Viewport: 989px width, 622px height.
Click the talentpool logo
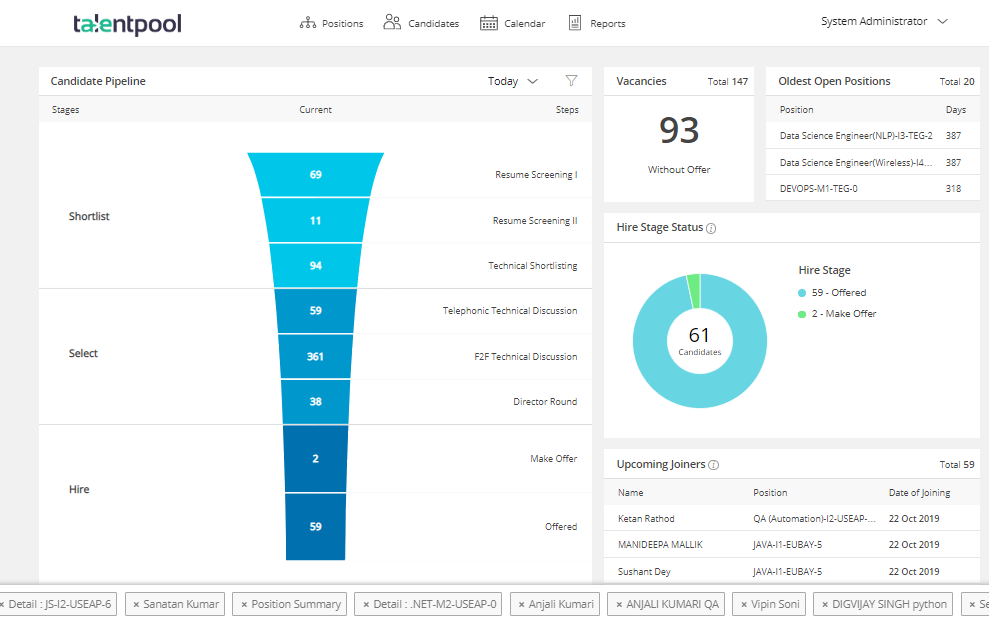pyautogui.click(x=127, y=24)
